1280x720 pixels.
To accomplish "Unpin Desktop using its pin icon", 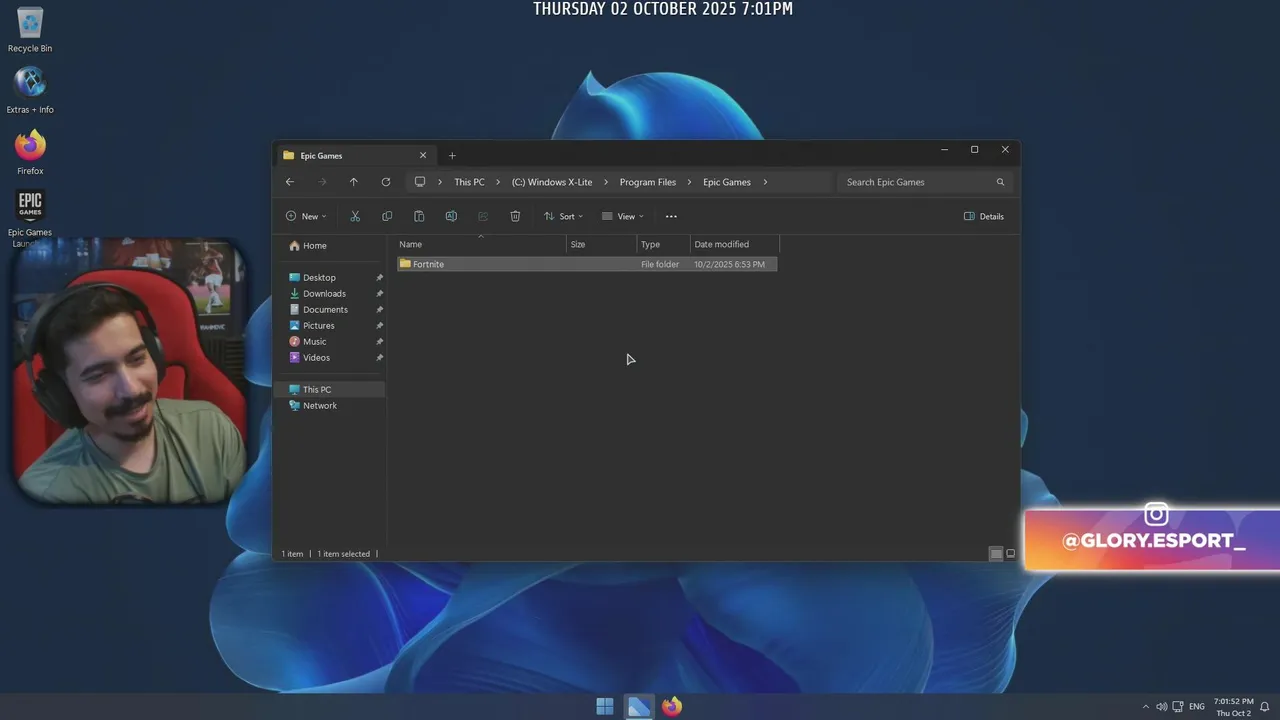I will click(379, 277).
